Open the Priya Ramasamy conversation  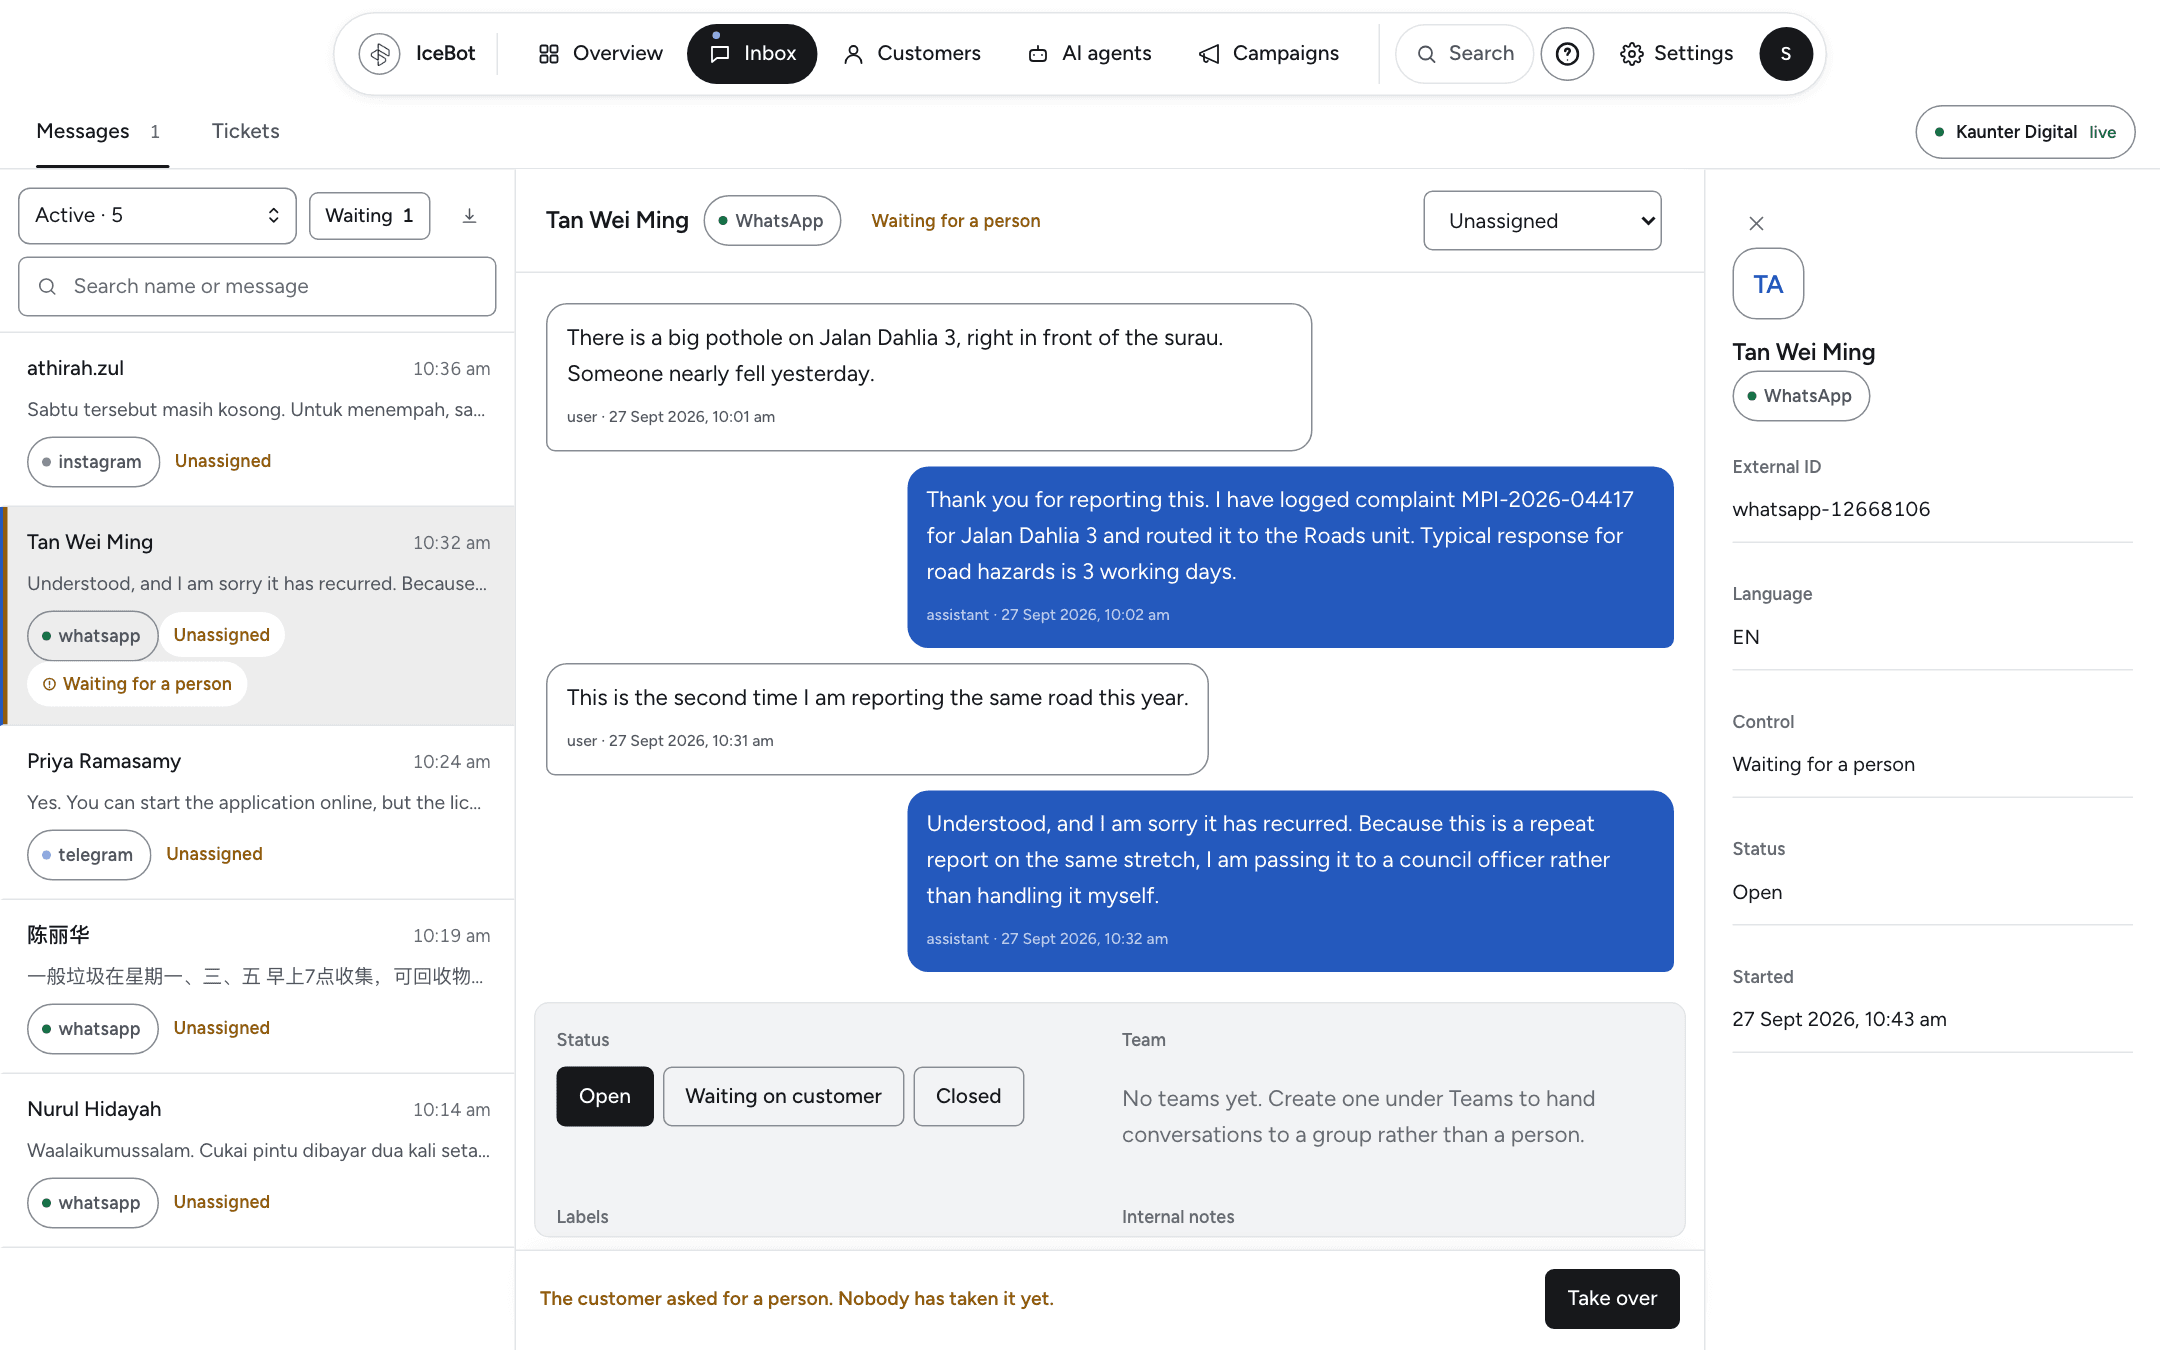tap(258, 813)
